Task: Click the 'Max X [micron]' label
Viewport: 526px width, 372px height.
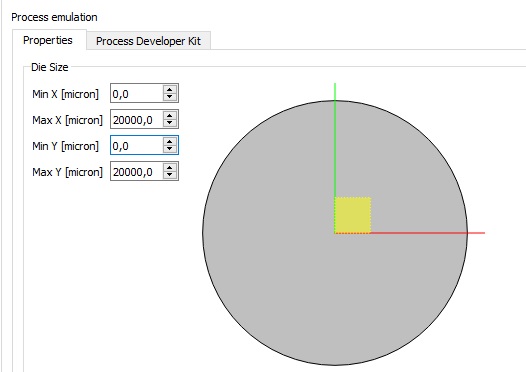Action: [x=67, y=120]
